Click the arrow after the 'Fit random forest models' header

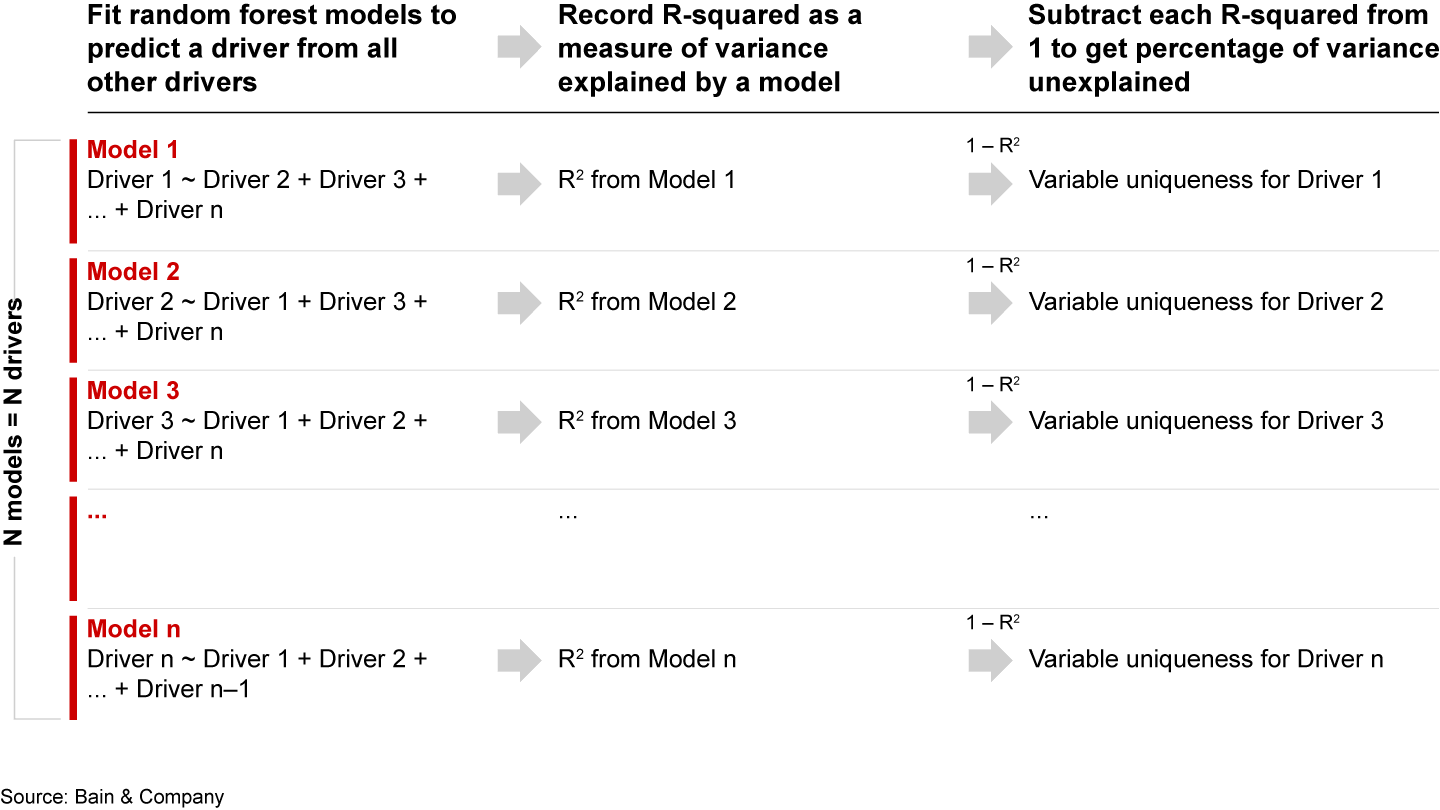pyautogui.click(x=519, y=48)
